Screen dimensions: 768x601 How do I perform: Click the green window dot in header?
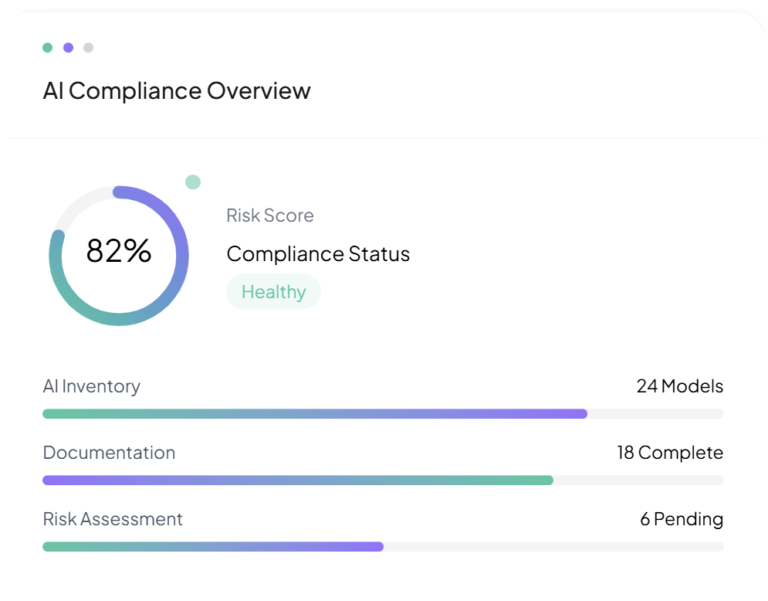coord(48,47)
